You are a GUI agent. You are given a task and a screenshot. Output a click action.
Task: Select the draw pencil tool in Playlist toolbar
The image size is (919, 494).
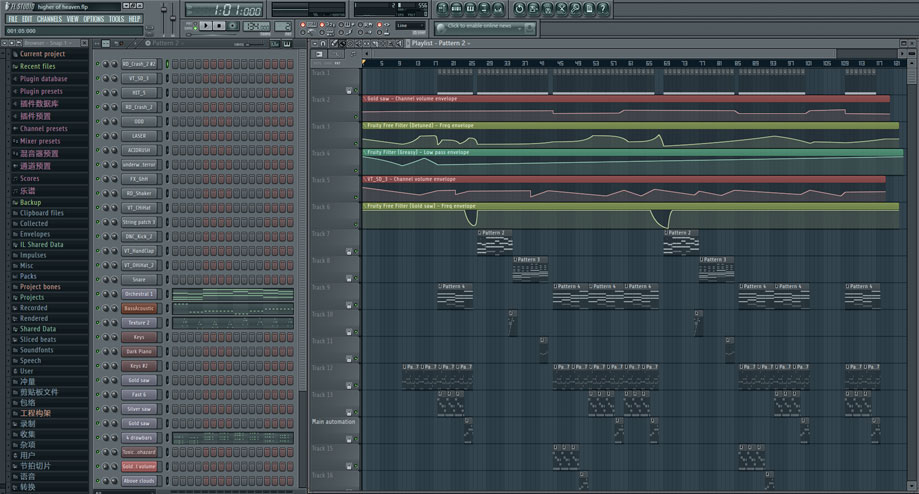click(333, 43)
